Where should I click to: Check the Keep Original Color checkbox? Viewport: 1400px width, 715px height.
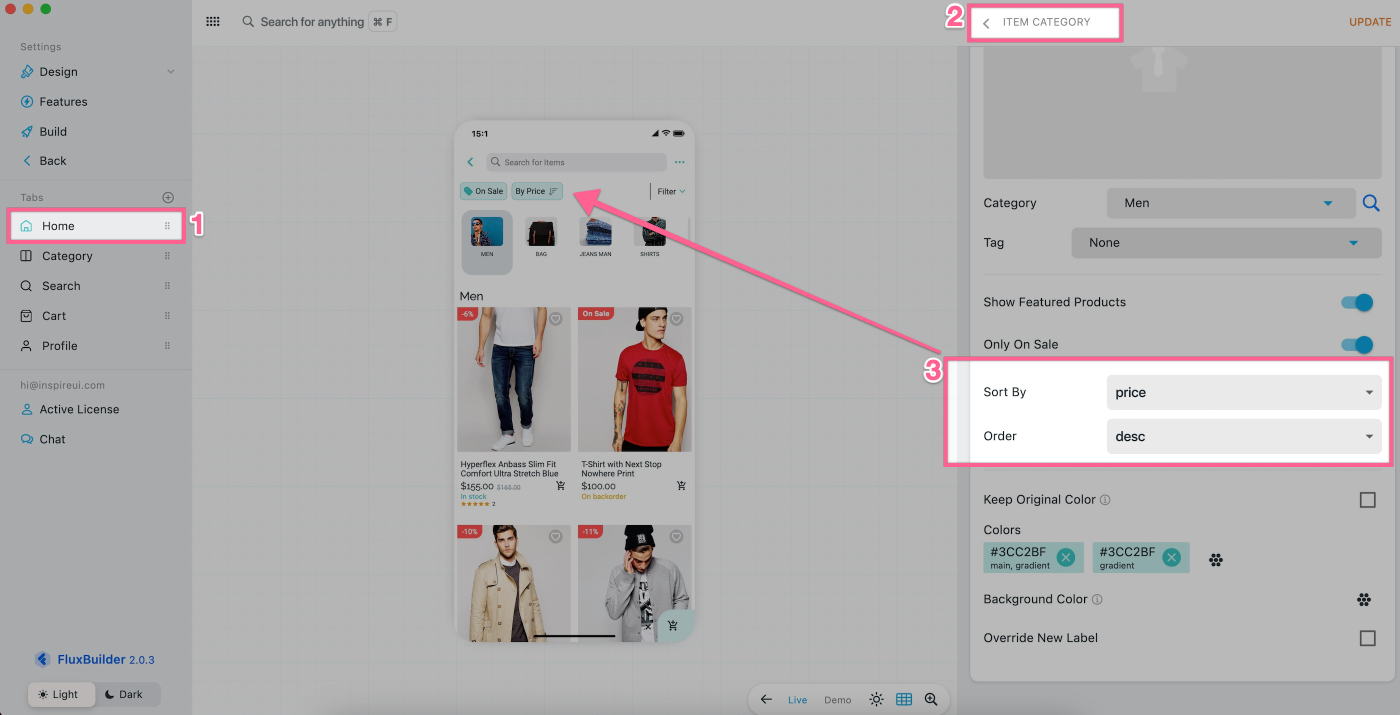tap(1367, 500)
